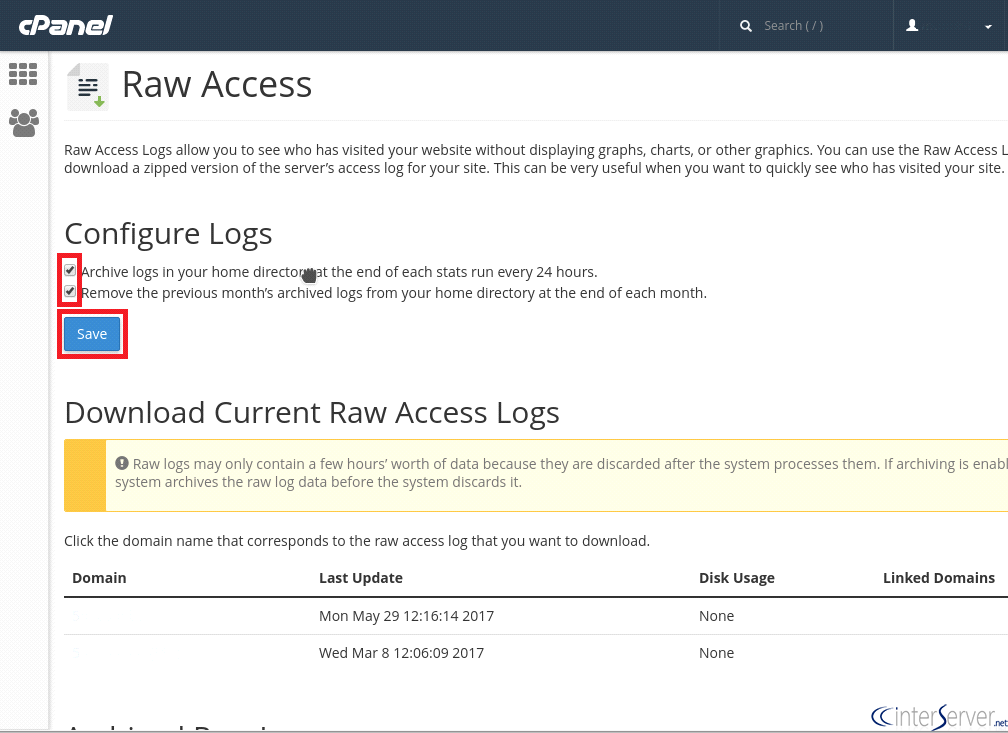Click the Configure Logs heading
The height and width of the screenshot is (733, 1008).
(x=168, y=234)
